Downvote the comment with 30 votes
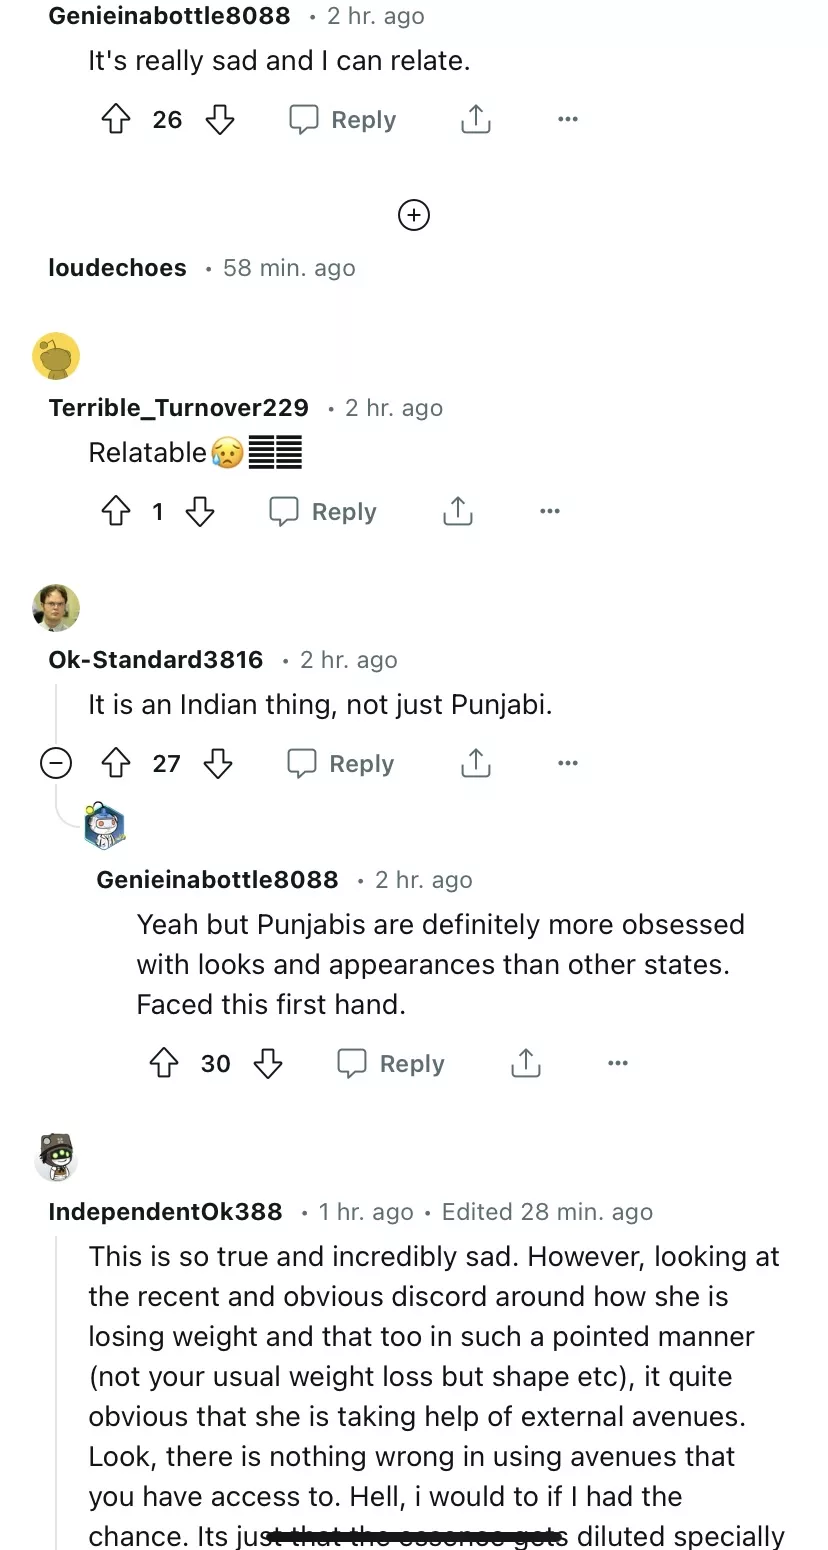The width and height of the screenshot is (828, 1550). tap(267, 1064)
